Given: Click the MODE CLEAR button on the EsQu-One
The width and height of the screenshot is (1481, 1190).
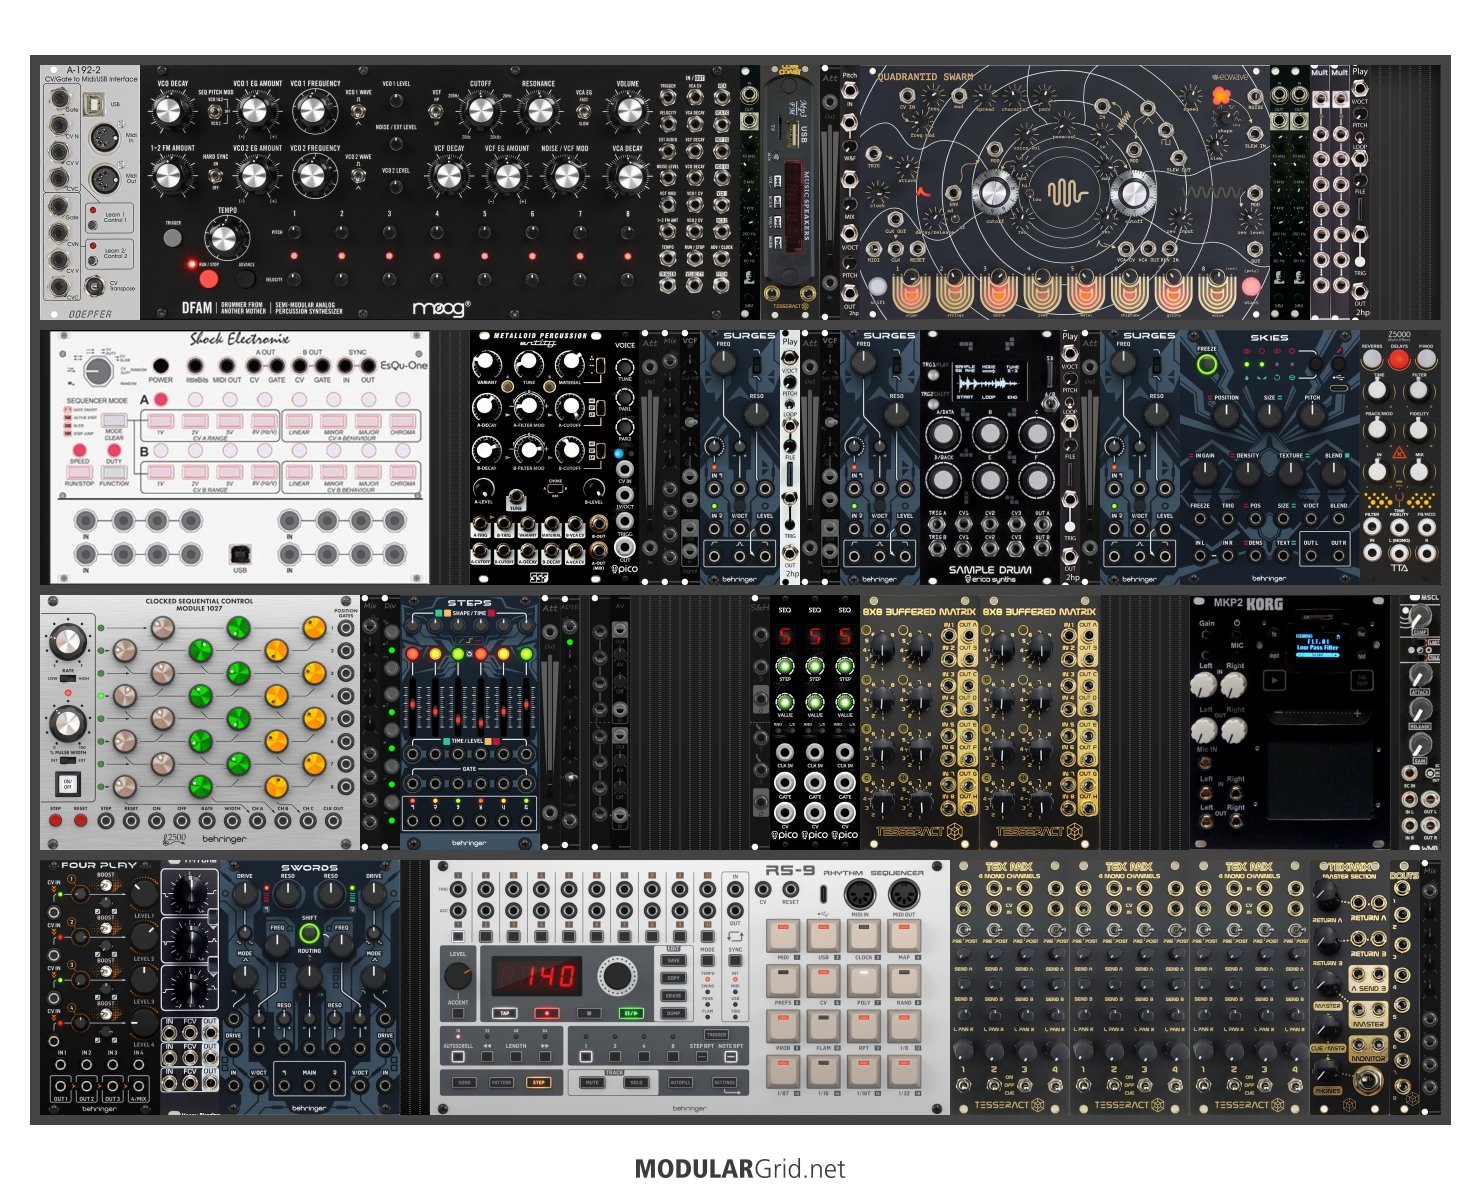Looking at the screenshot, I should 114,422.
